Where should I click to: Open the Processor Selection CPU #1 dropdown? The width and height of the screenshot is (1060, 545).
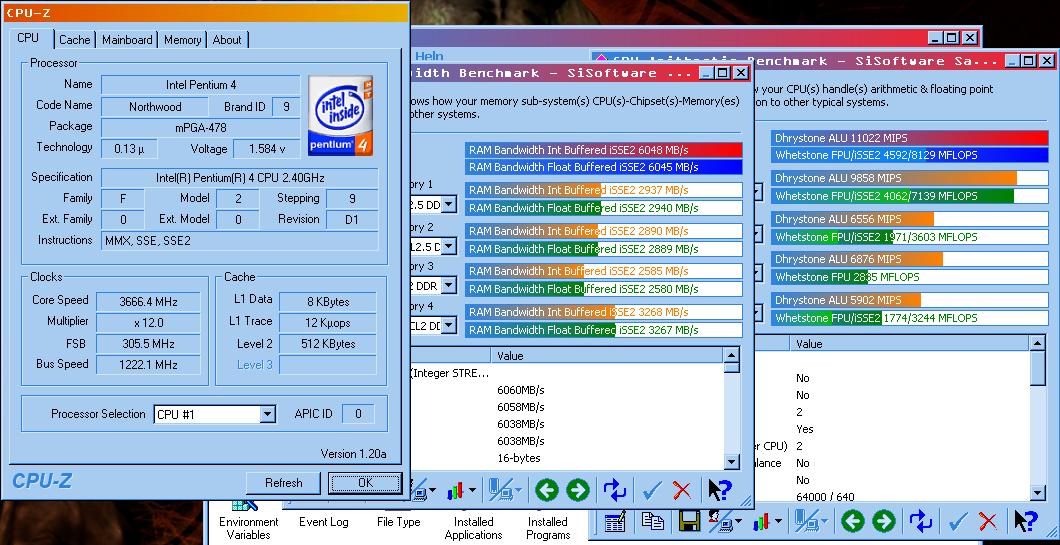click(267, 414)
